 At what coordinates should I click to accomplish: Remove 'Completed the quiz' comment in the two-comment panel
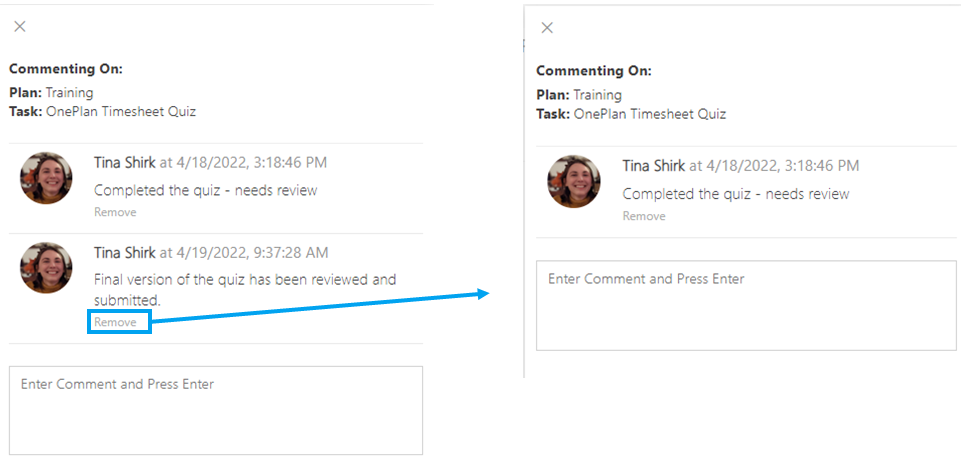[x=115, y=212]
